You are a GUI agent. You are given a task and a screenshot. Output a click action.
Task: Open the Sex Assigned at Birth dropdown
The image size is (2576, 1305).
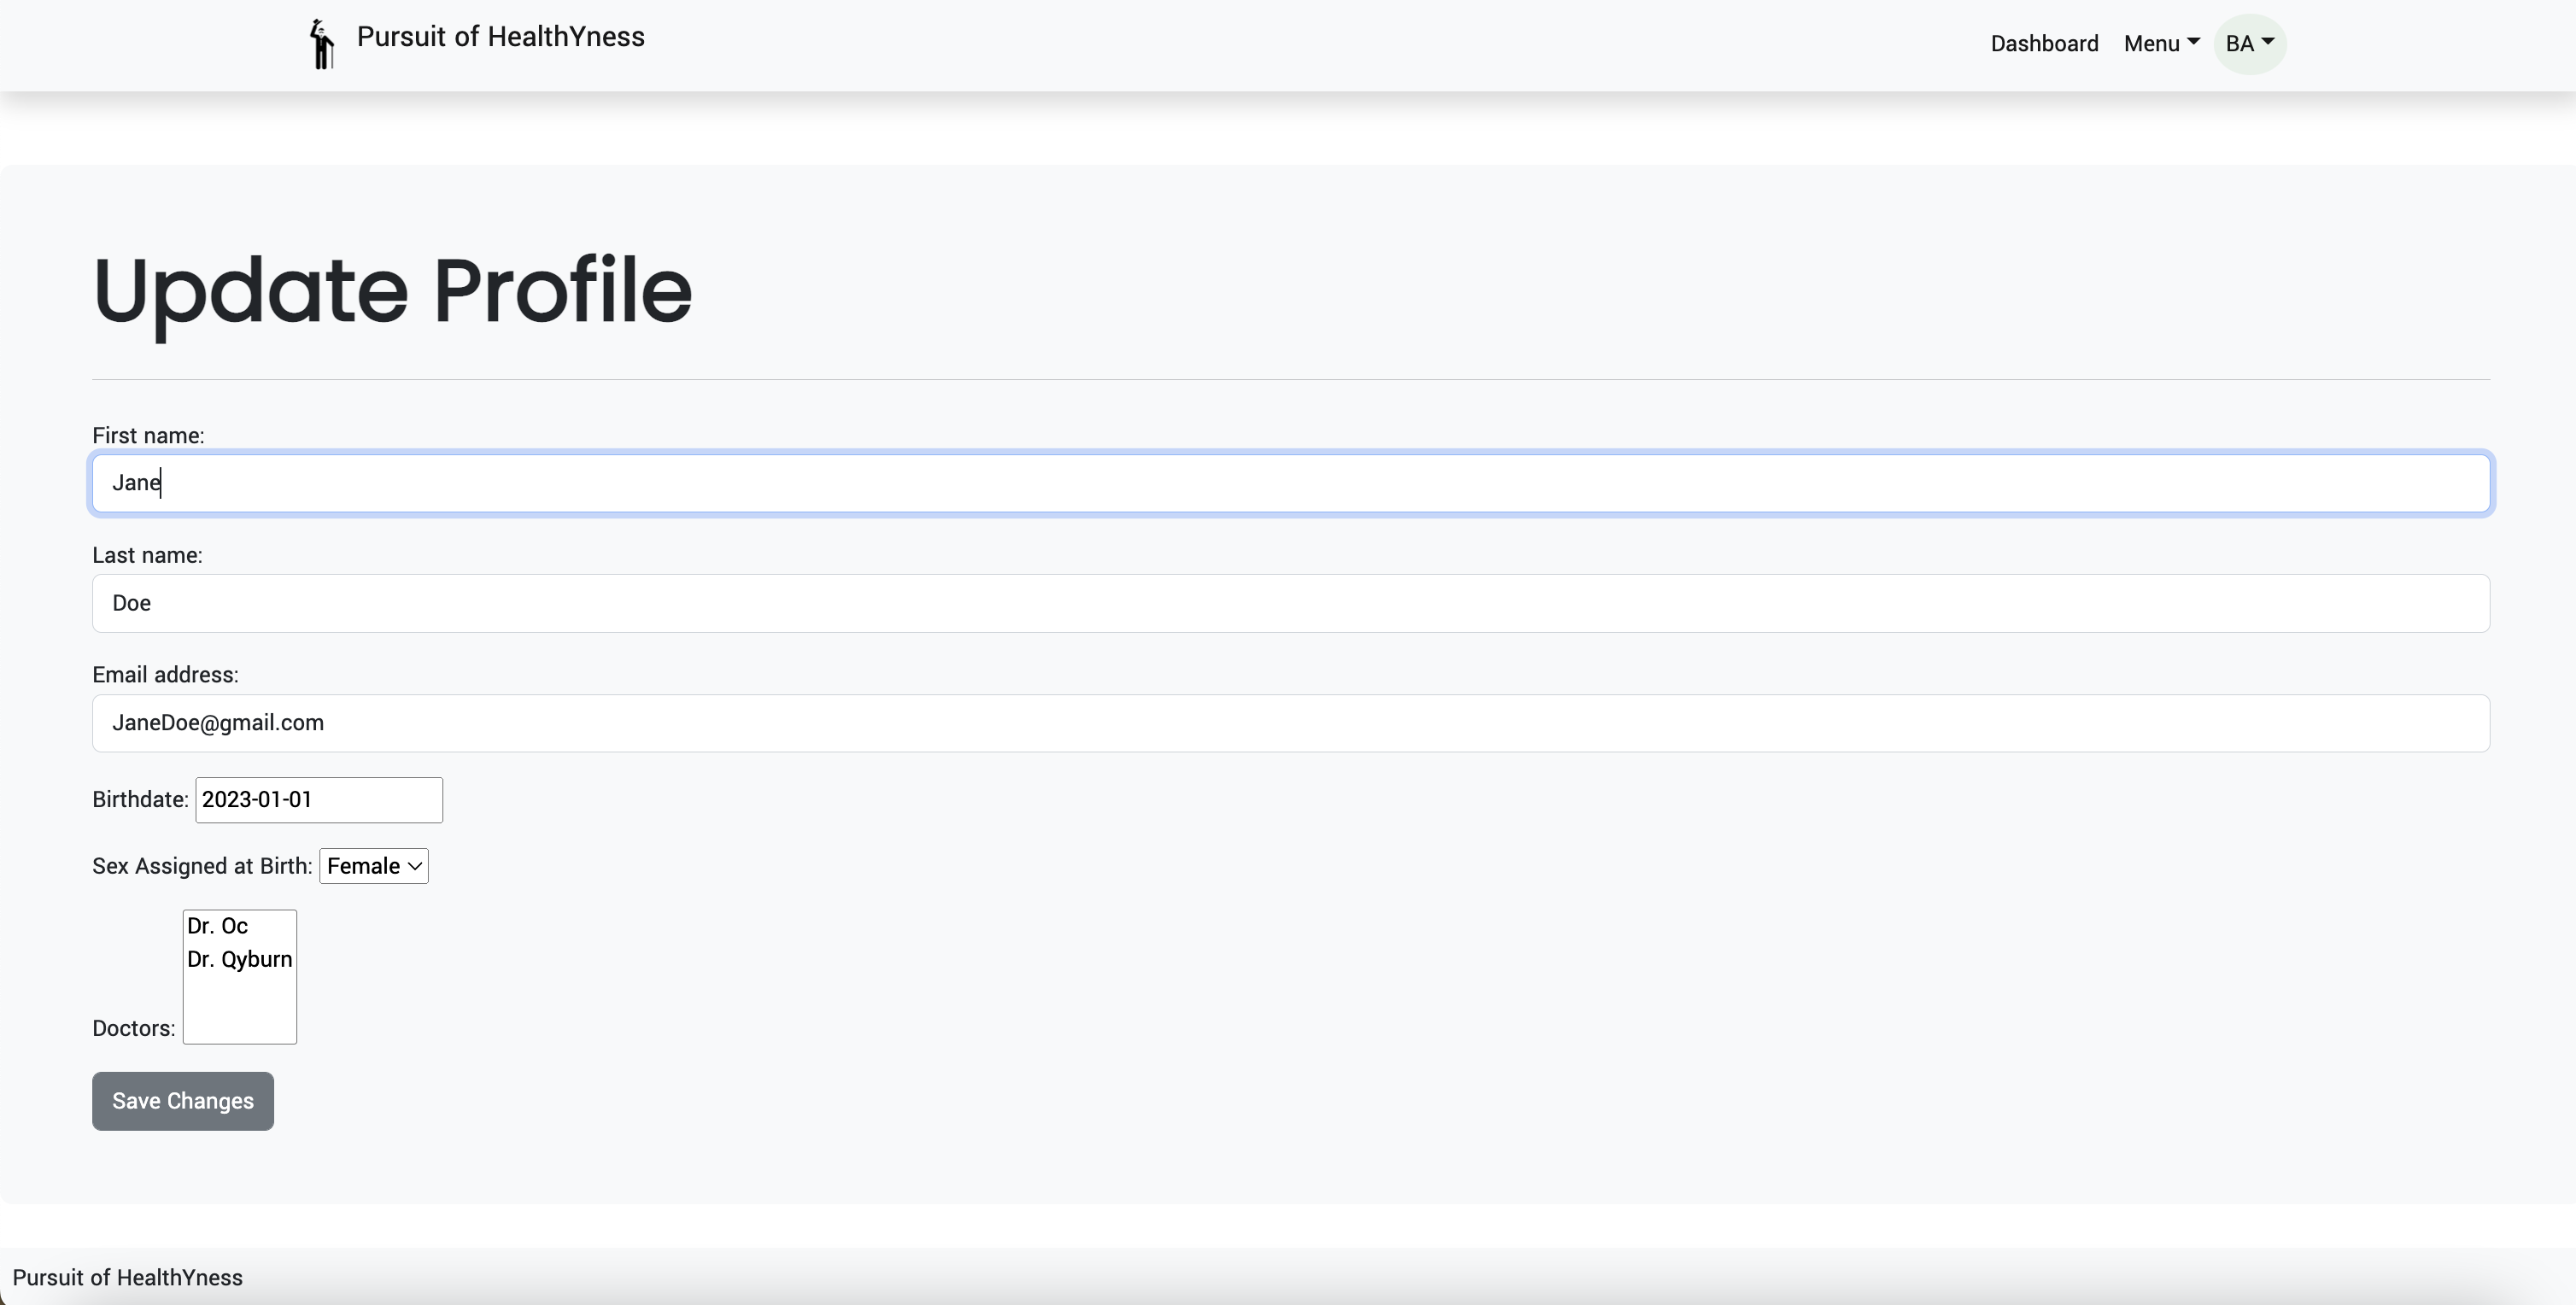point(374,866)
